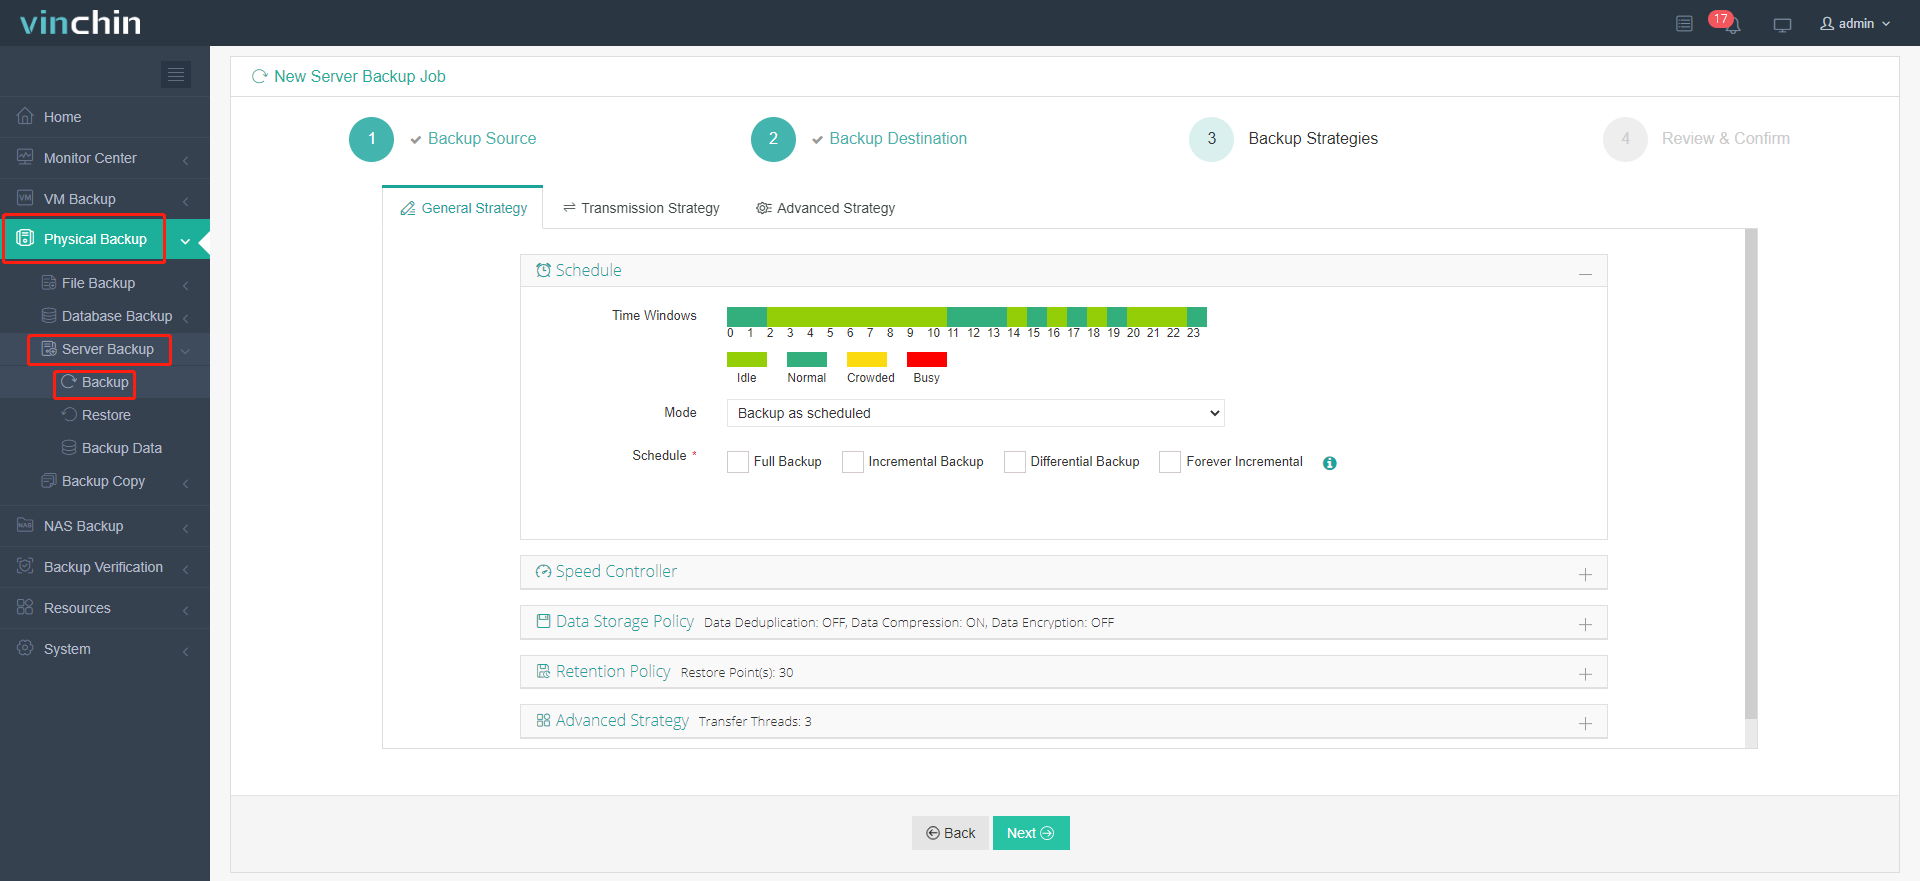Click the Resources grid icon
1920x881 pixels.
tap(25, 607)
